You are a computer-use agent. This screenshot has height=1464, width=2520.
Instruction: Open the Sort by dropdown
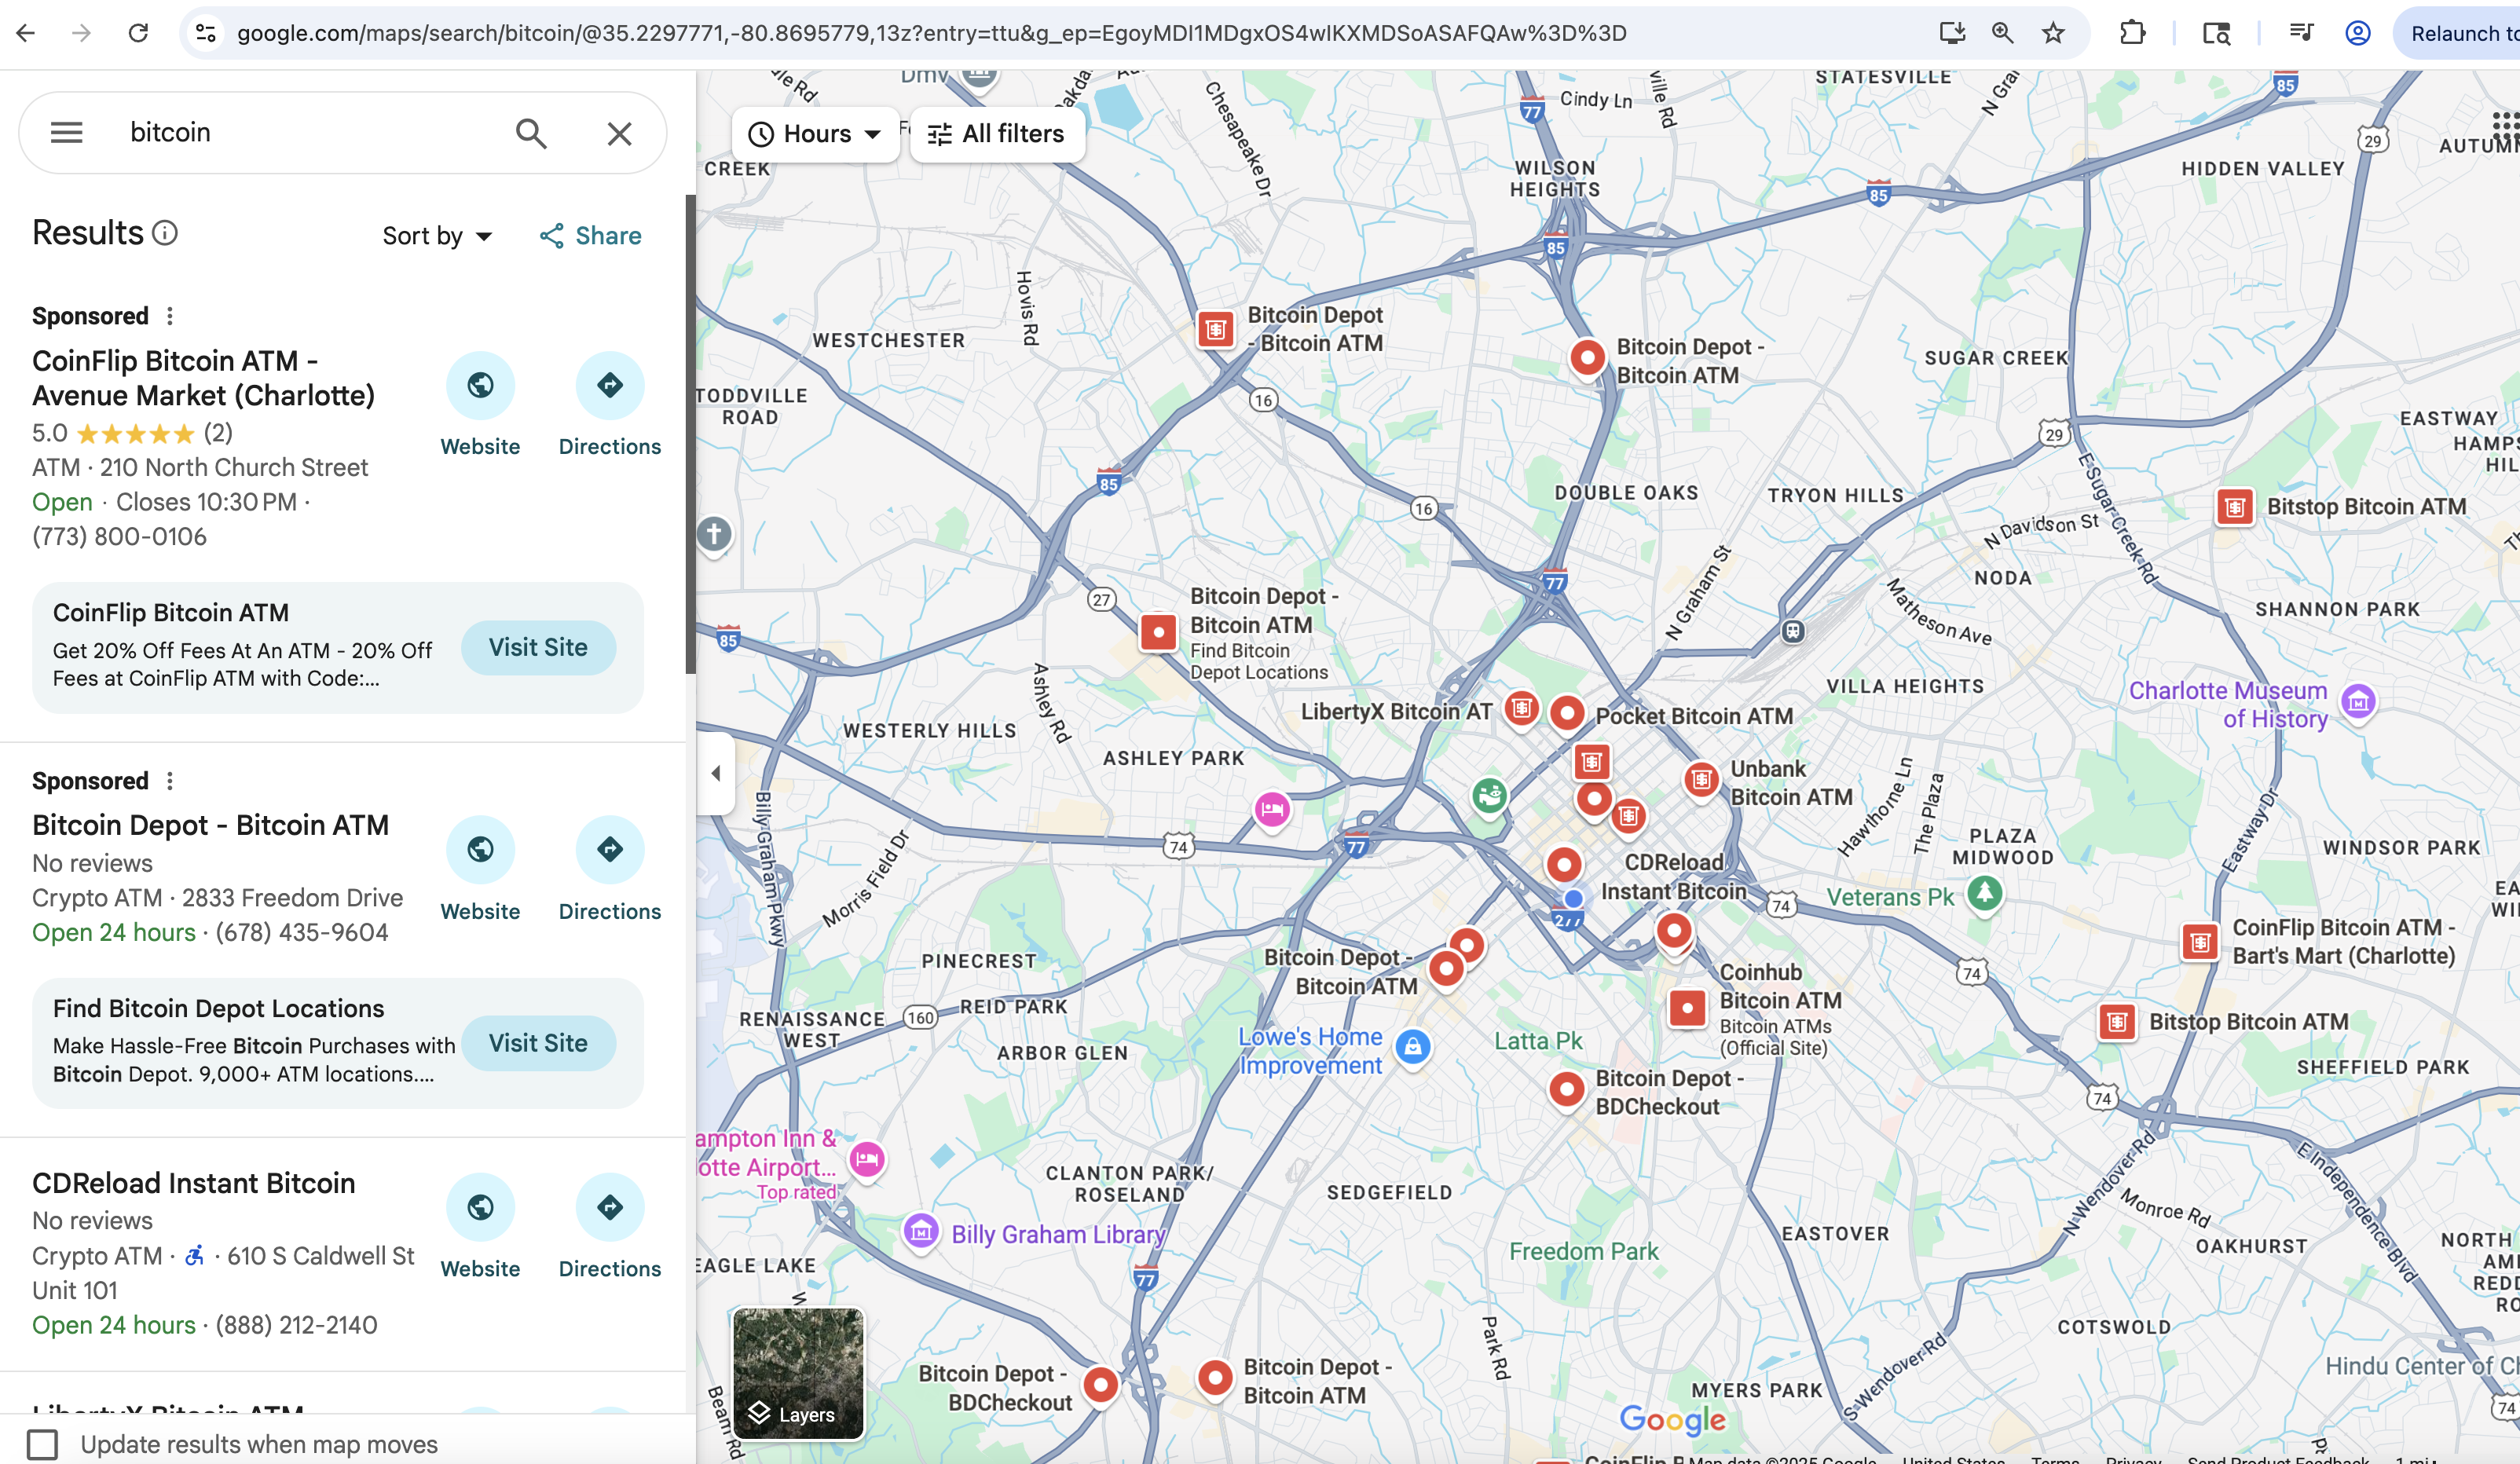pyautogui.click(x=437, y=236)
